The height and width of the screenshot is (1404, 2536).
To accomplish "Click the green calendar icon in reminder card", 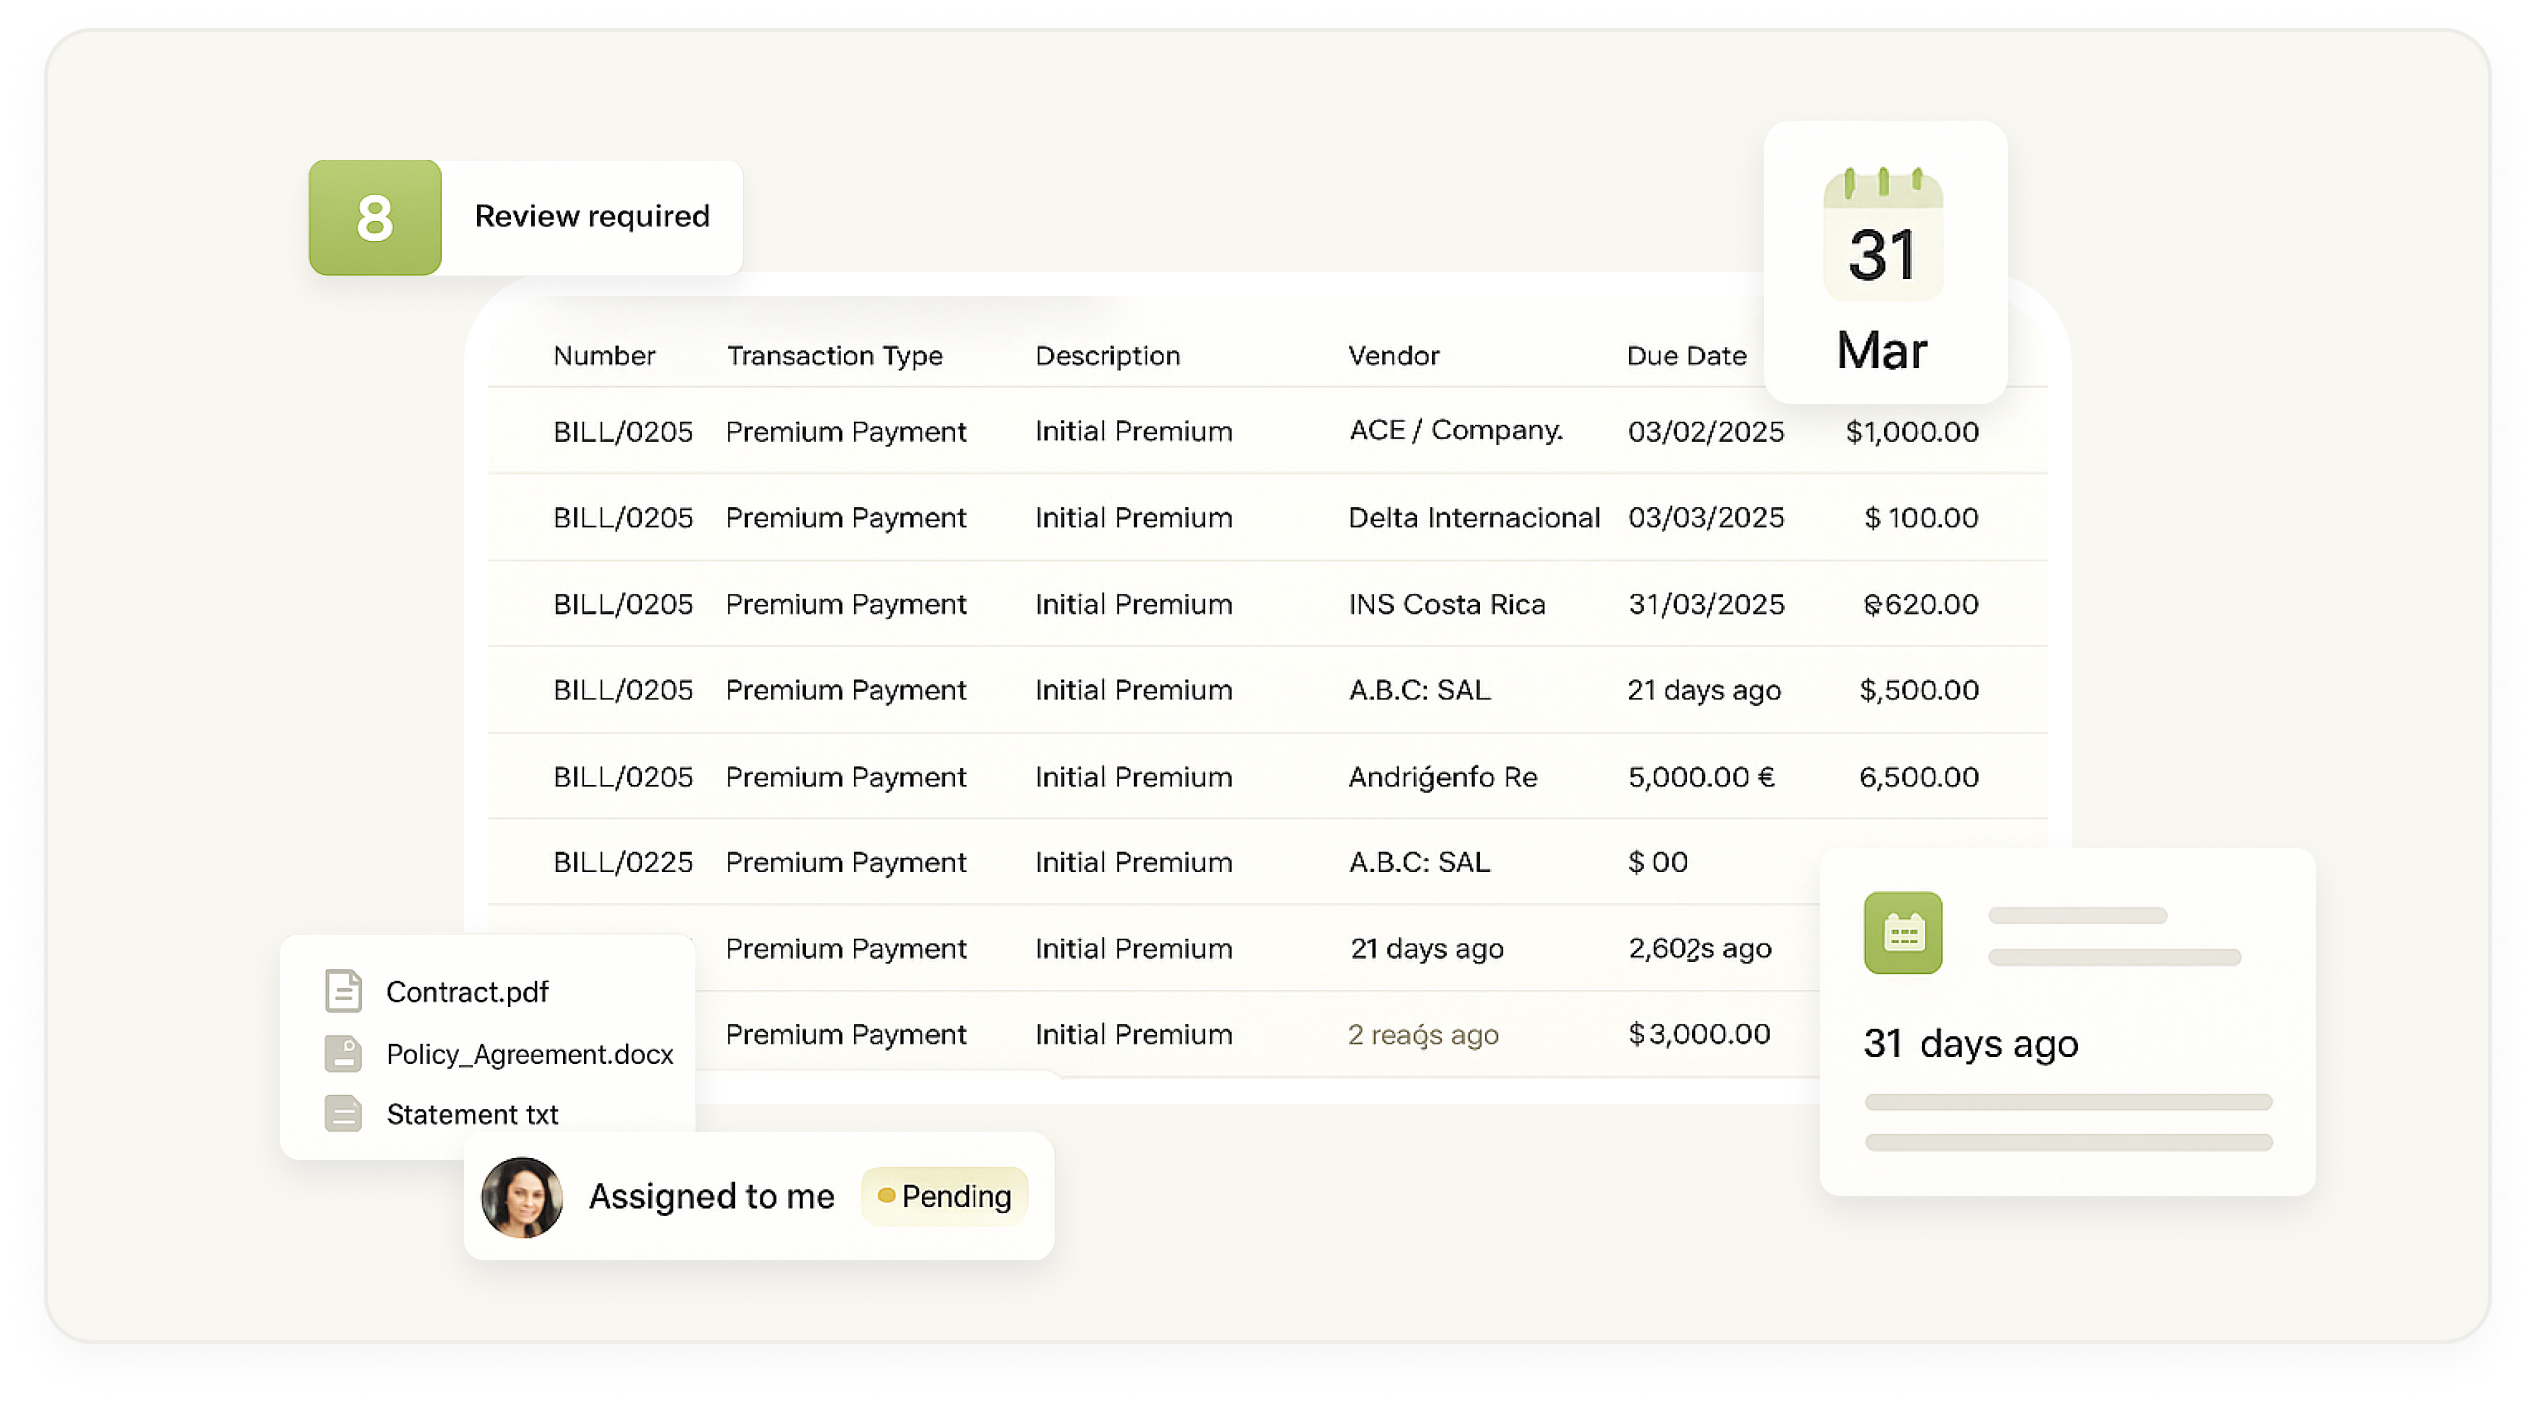I will (1902, 932).
